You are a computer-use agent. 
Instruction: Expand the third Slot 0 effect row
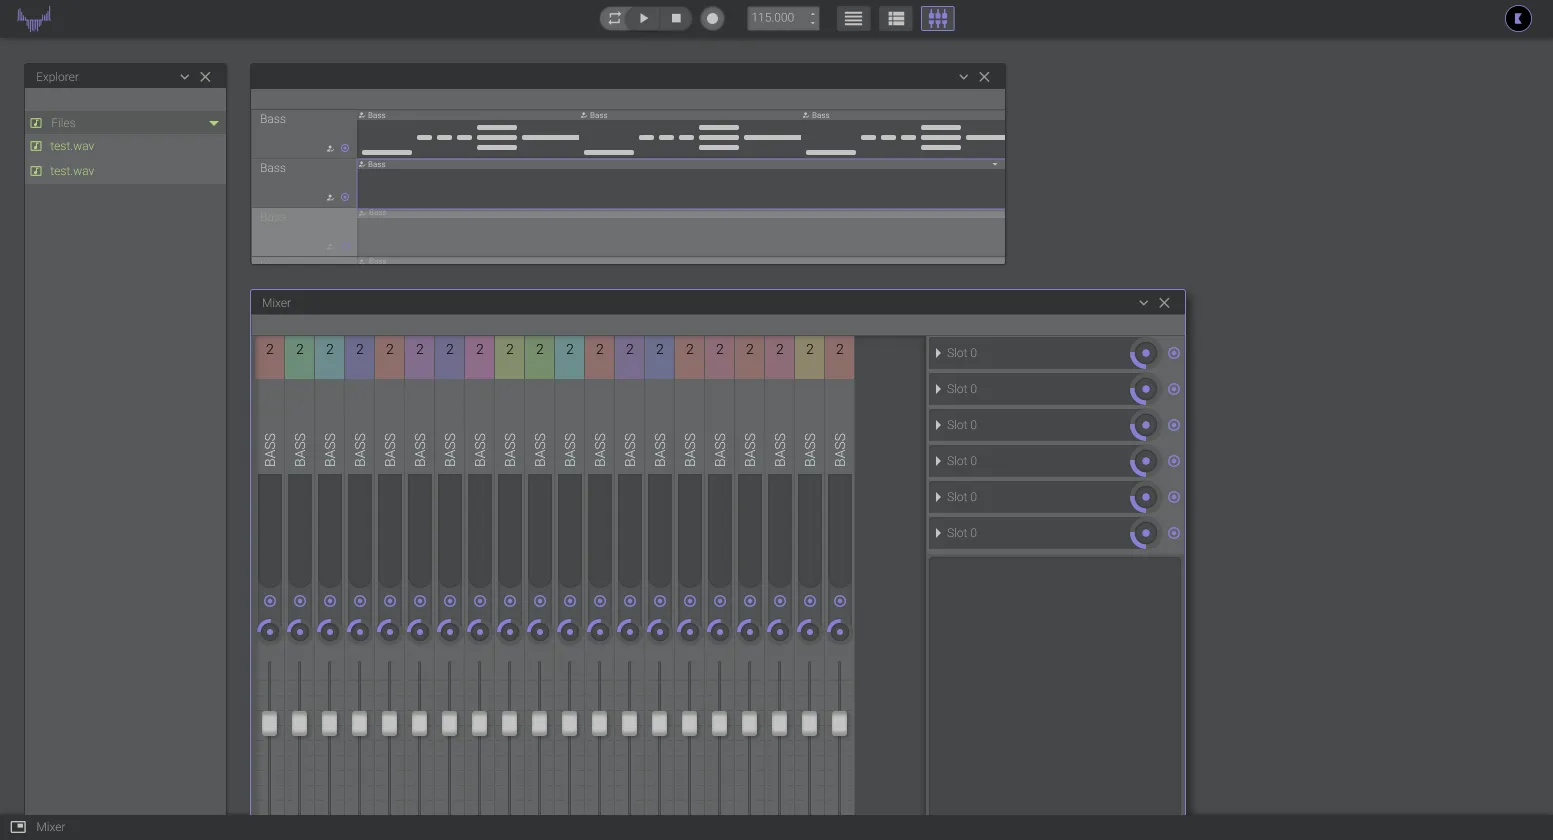coord(938,425)
